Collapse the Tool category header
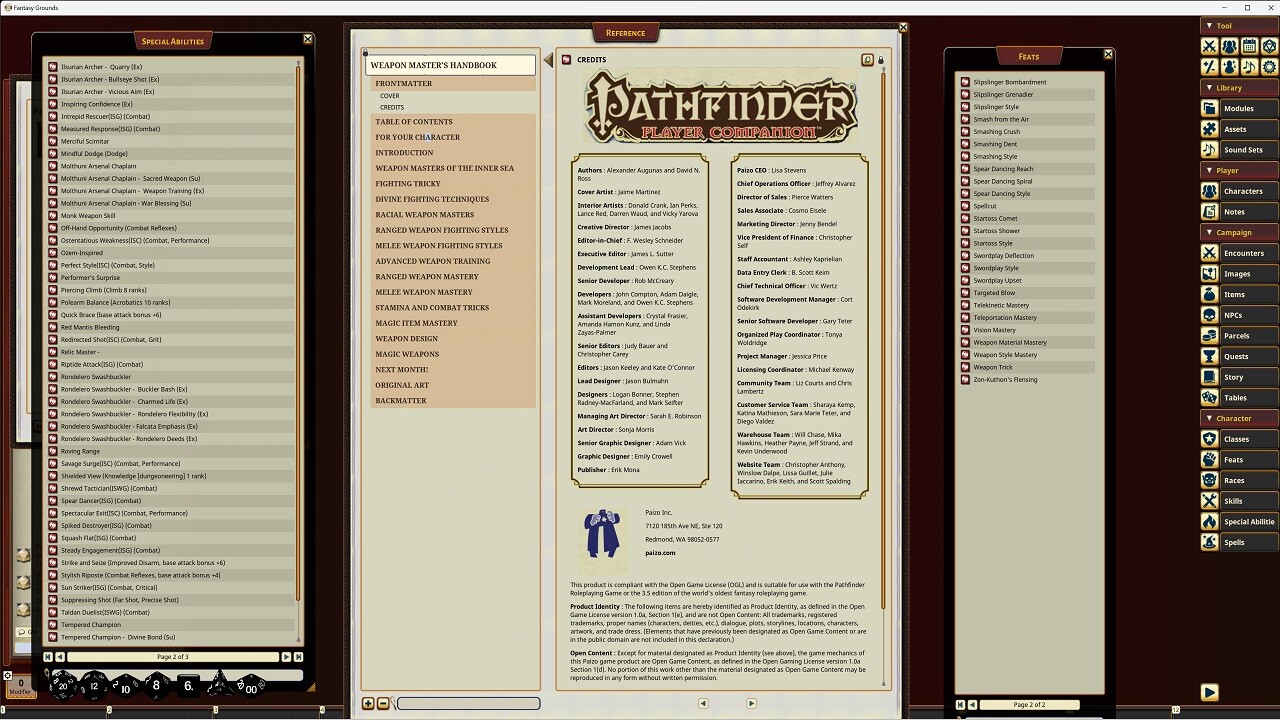This screenshot has width=1280, height=720. point(1240,25)
